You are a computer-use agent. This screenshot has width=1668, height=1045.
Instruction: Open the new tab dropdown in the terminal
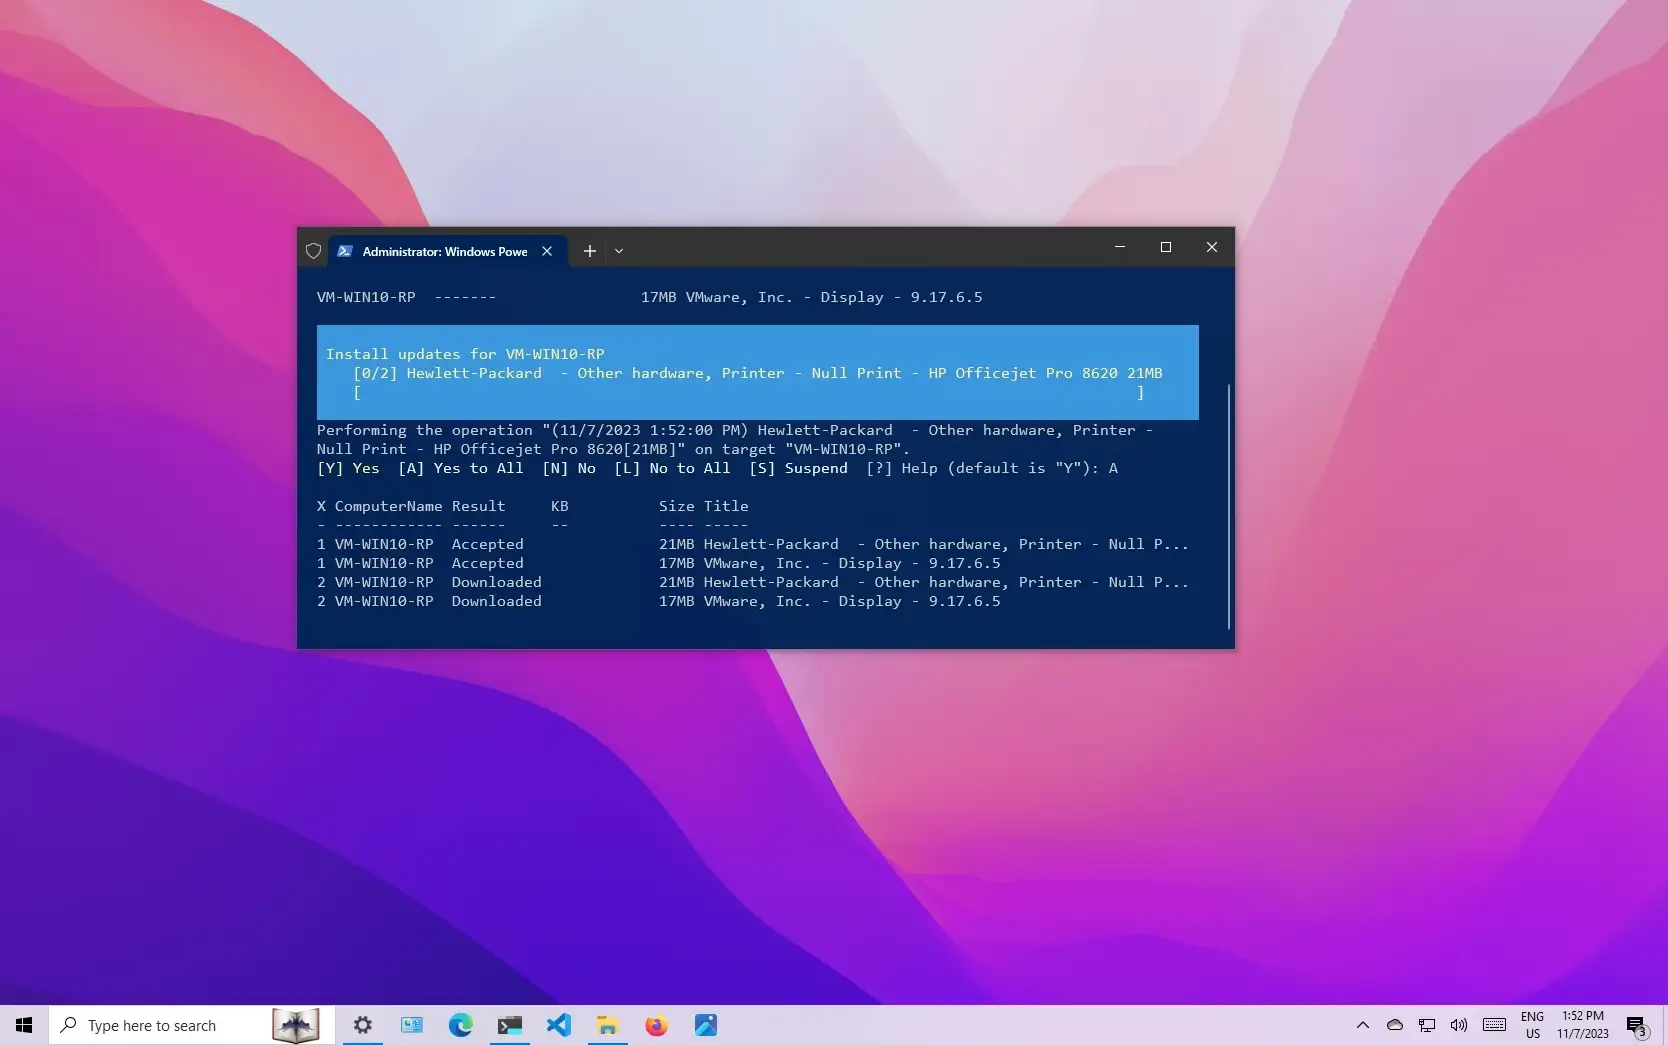[619, 251]
